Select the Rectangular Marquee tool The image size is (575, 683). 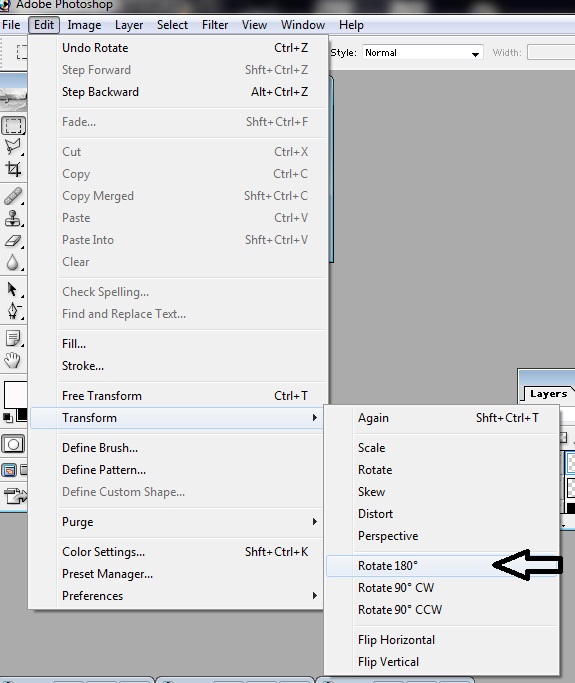(14, 125)
